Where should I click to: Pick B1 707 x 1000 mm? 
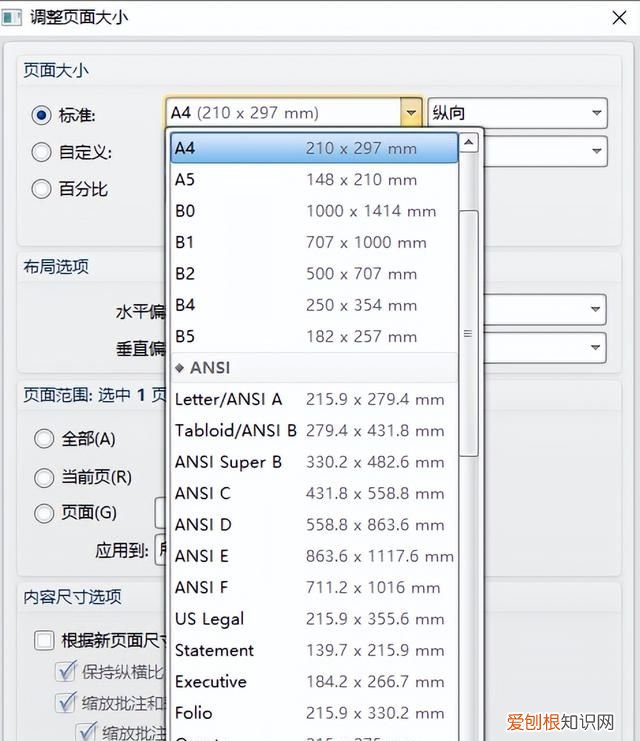314,242
